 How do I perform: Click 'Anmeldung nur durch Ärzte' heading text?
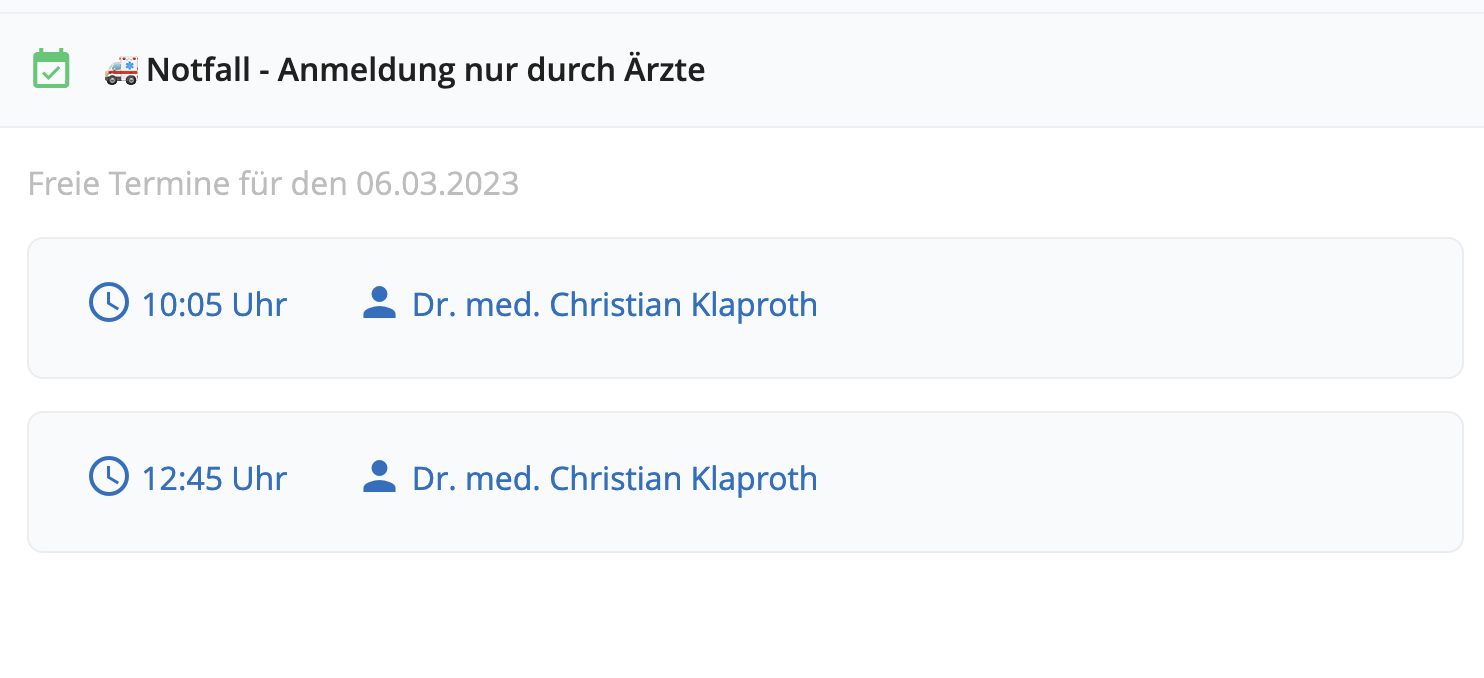click(491, 70)
